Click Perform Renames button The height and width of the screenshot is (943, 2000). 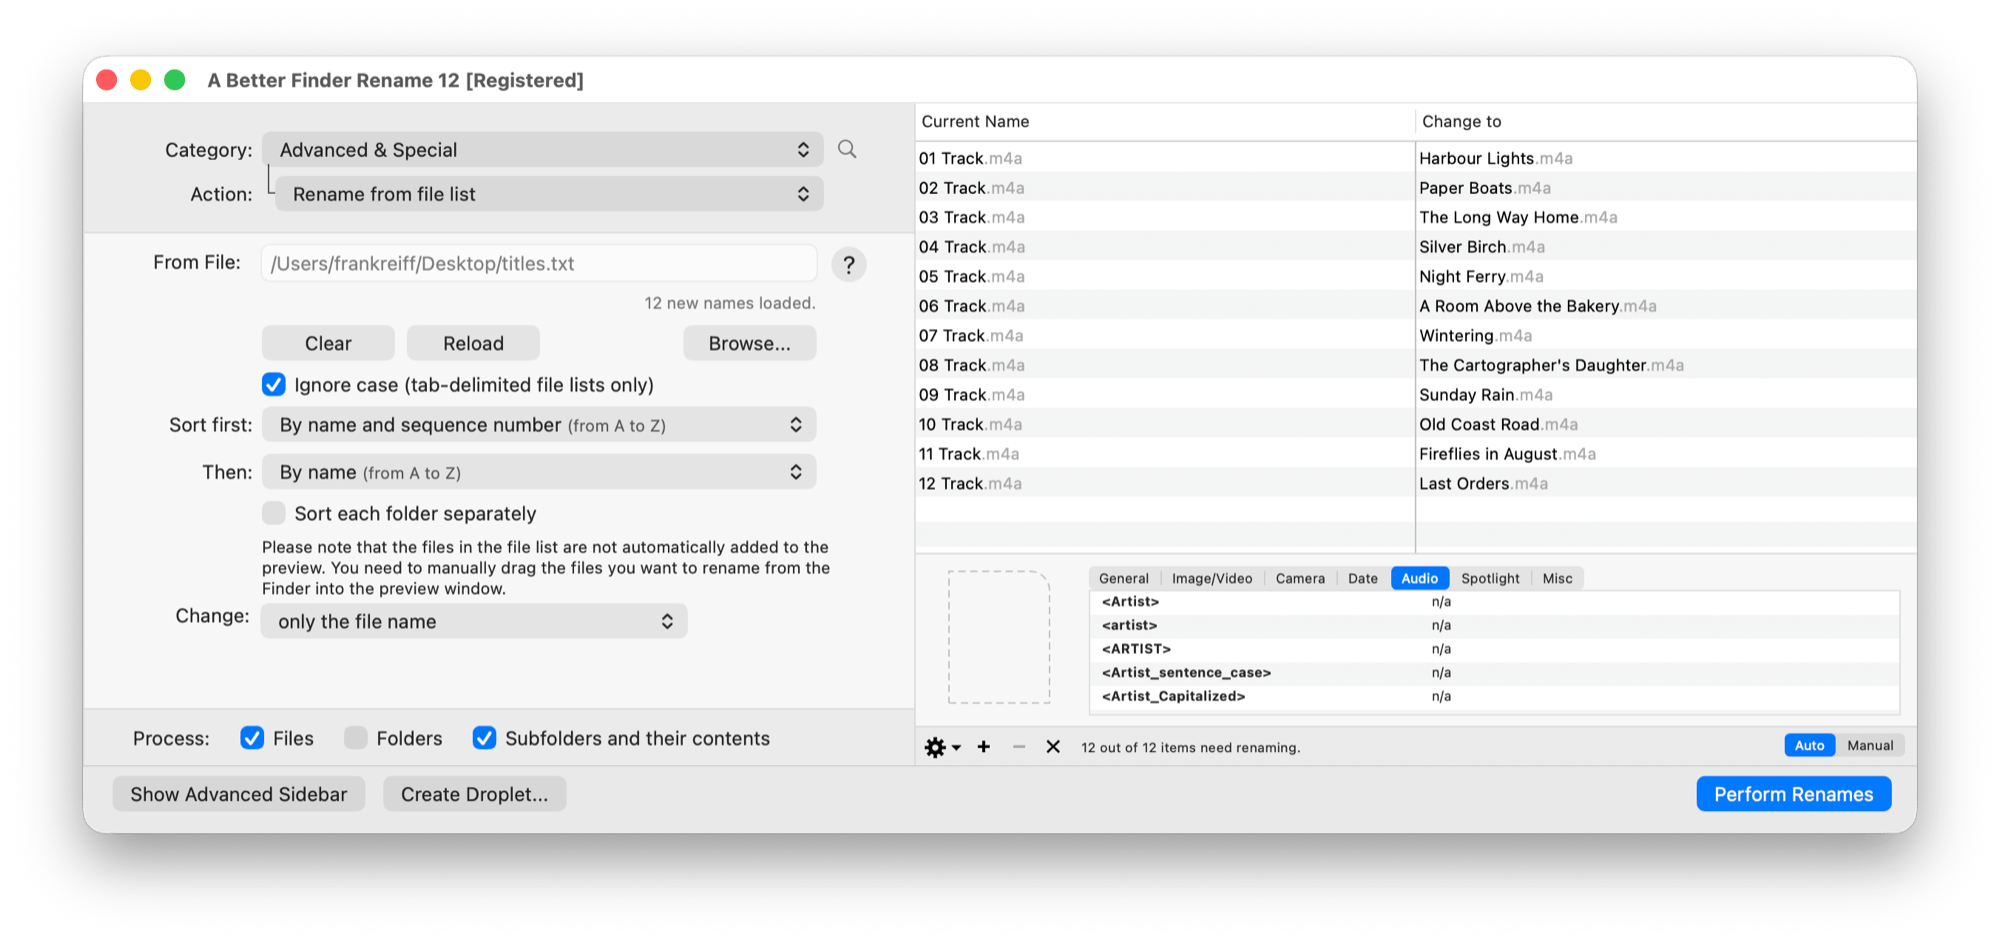click(1793, 794)
